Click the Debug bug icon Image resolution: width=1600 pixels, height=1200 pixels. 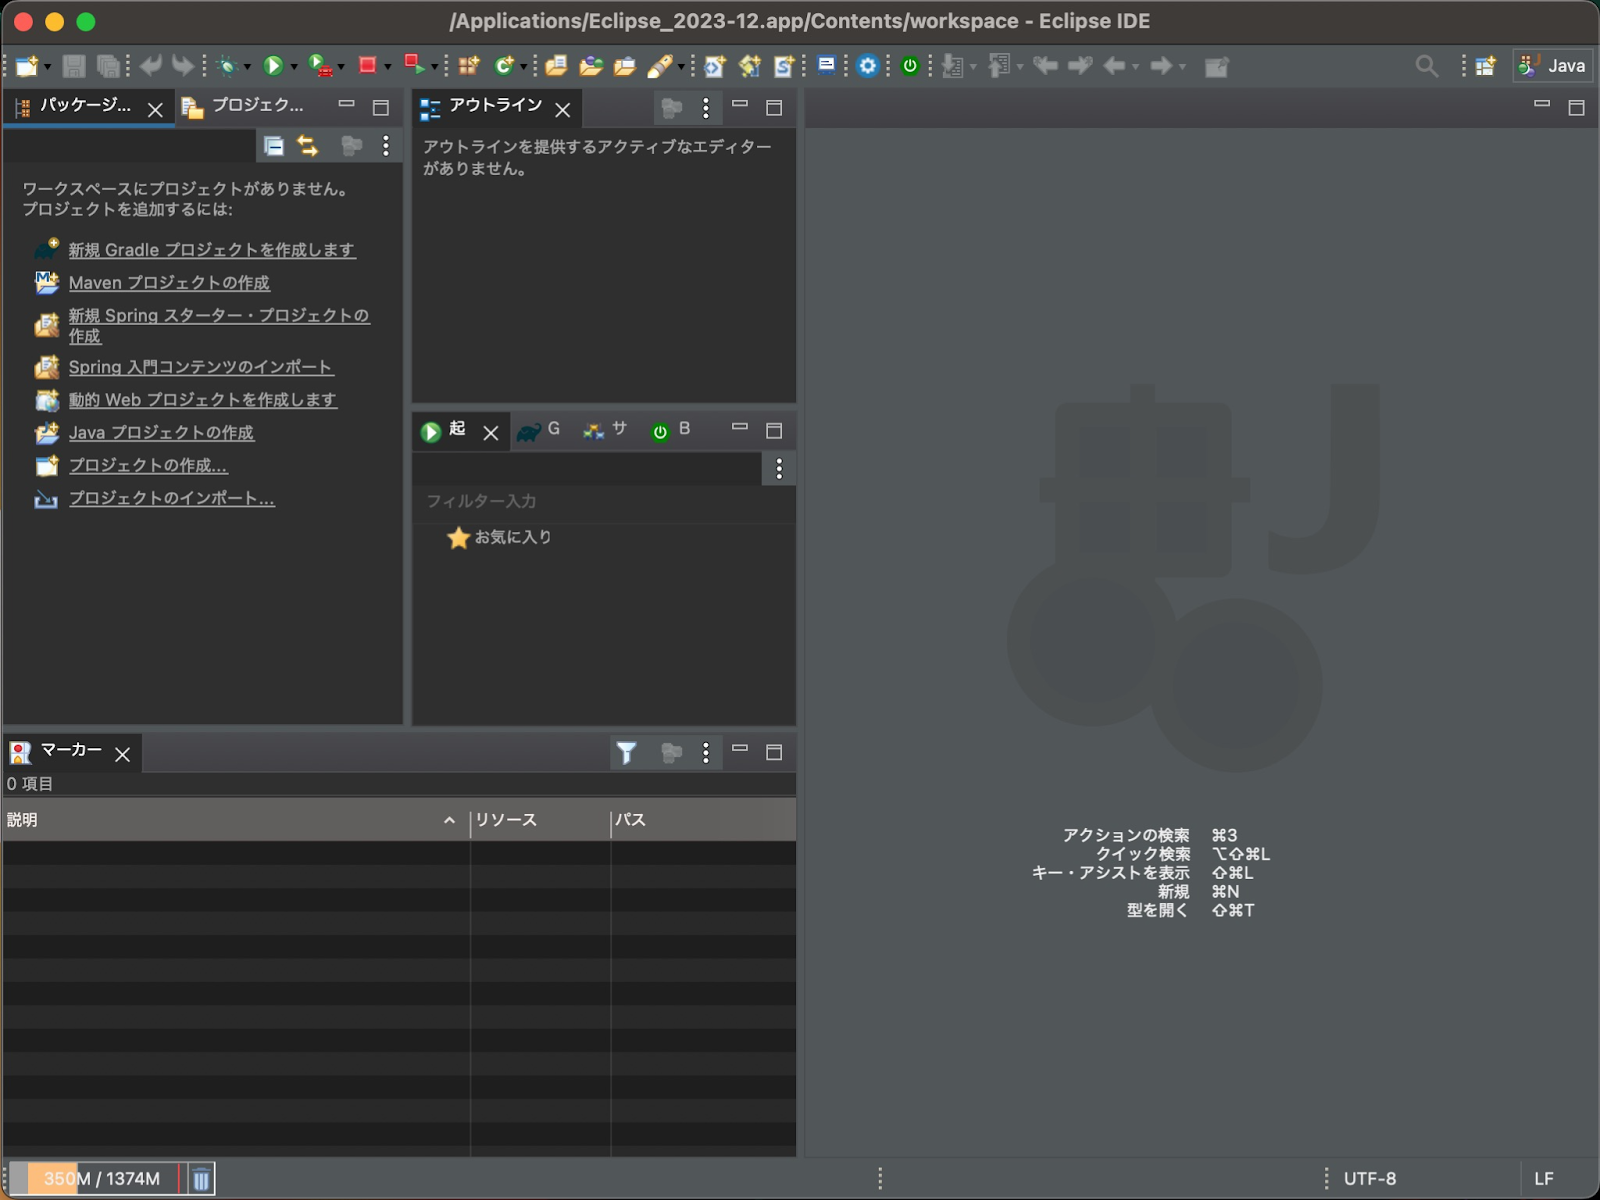tap(227, 66)
